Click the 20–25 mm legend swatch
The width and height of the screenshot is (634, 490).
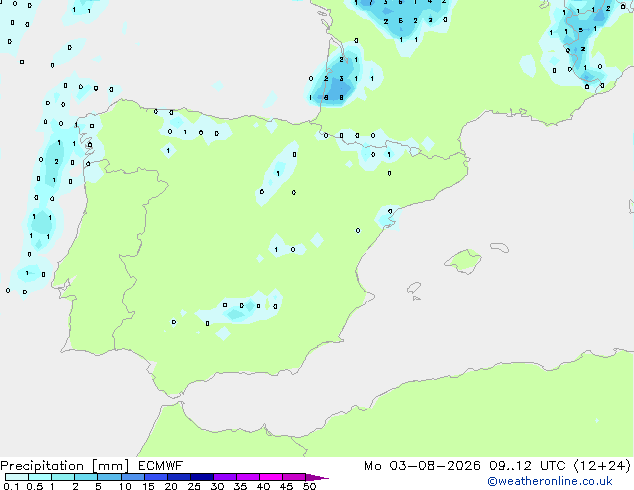coord(179,477)
